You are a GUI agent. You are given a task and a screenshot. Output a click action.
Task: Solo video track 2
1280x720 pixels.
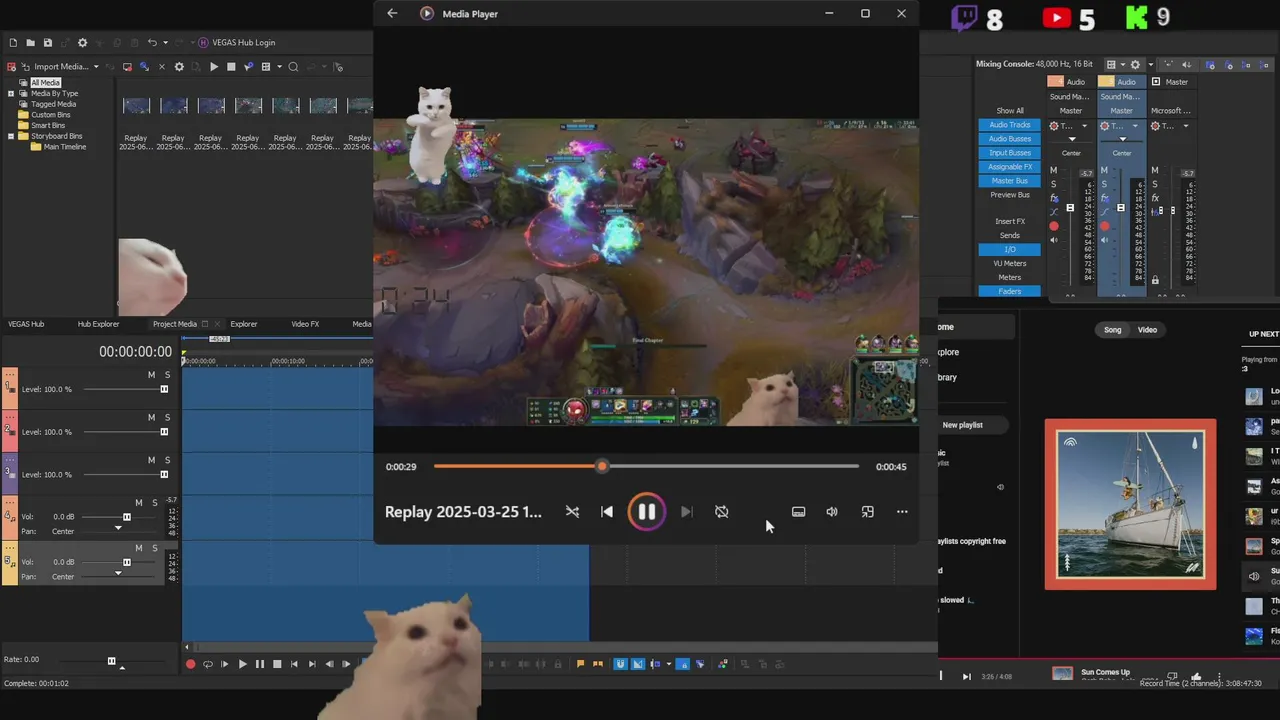tap(167, 418)
